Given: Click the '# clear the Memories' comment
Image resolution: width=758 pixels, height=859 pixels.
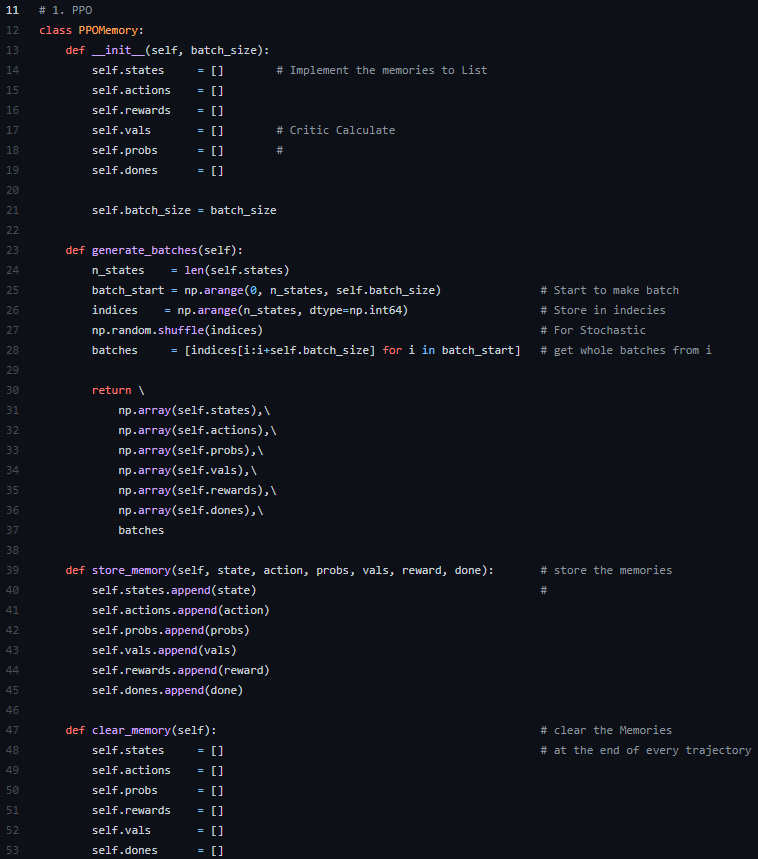Looking at the screenshot, I should [x=606, y=730].
